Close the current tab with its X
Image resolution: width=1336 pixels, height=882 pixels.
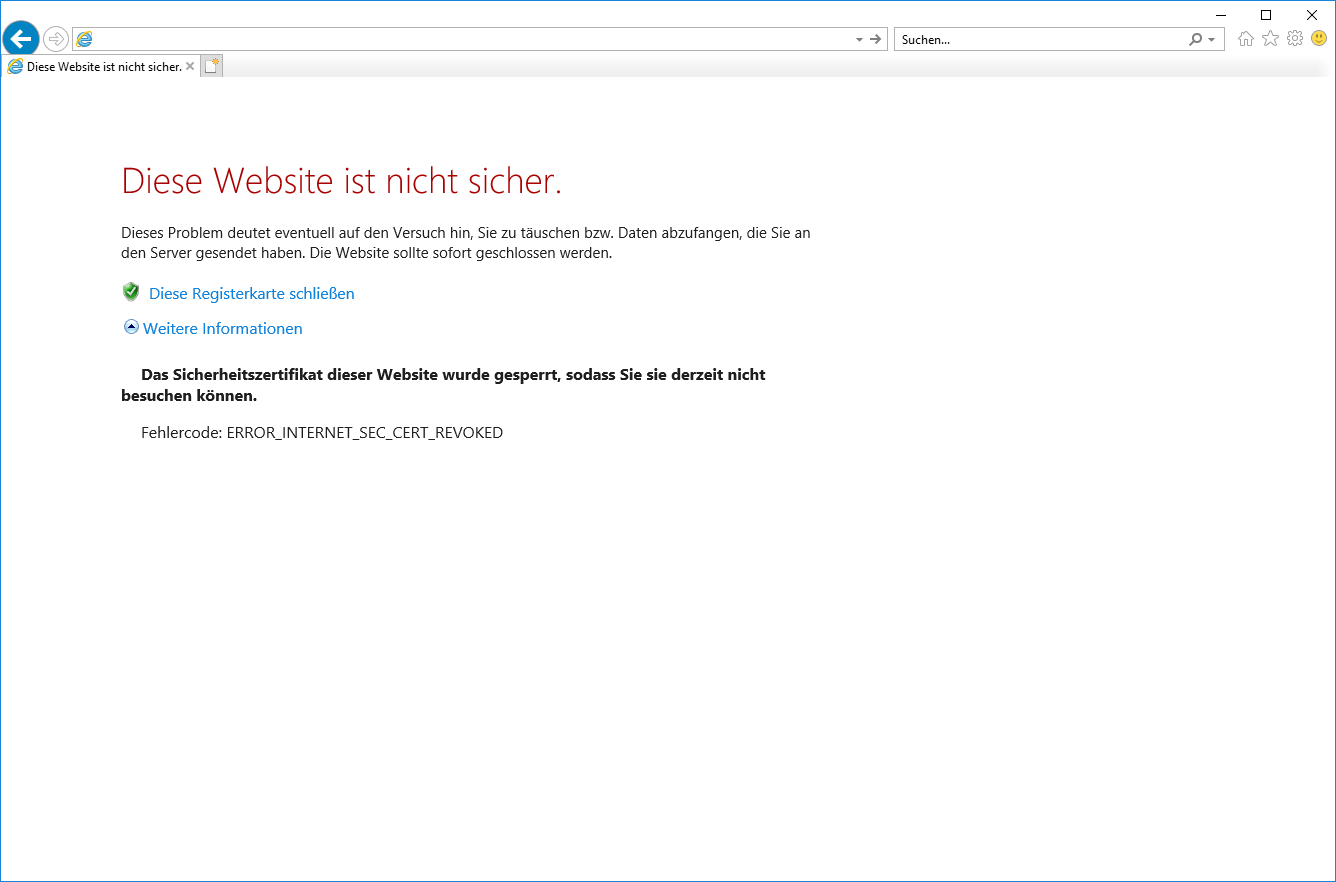(x=190, y=66)
